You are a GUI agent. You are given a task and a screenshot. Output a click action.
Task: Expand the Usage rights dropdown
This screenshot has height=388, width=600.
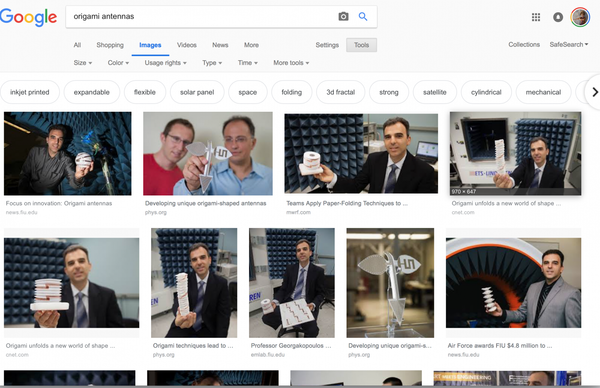tap(165, 62)
